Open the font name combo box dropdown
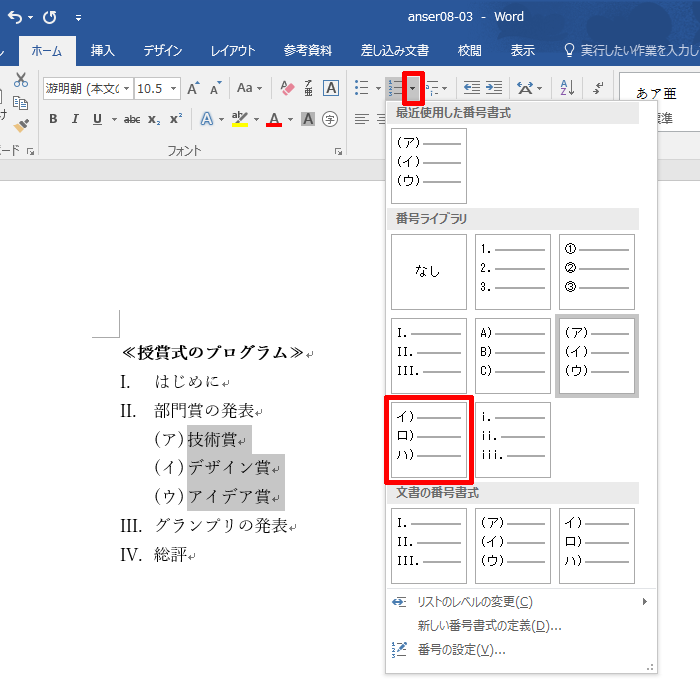Viewport: 700px width, 690px height. click(127, 88)
